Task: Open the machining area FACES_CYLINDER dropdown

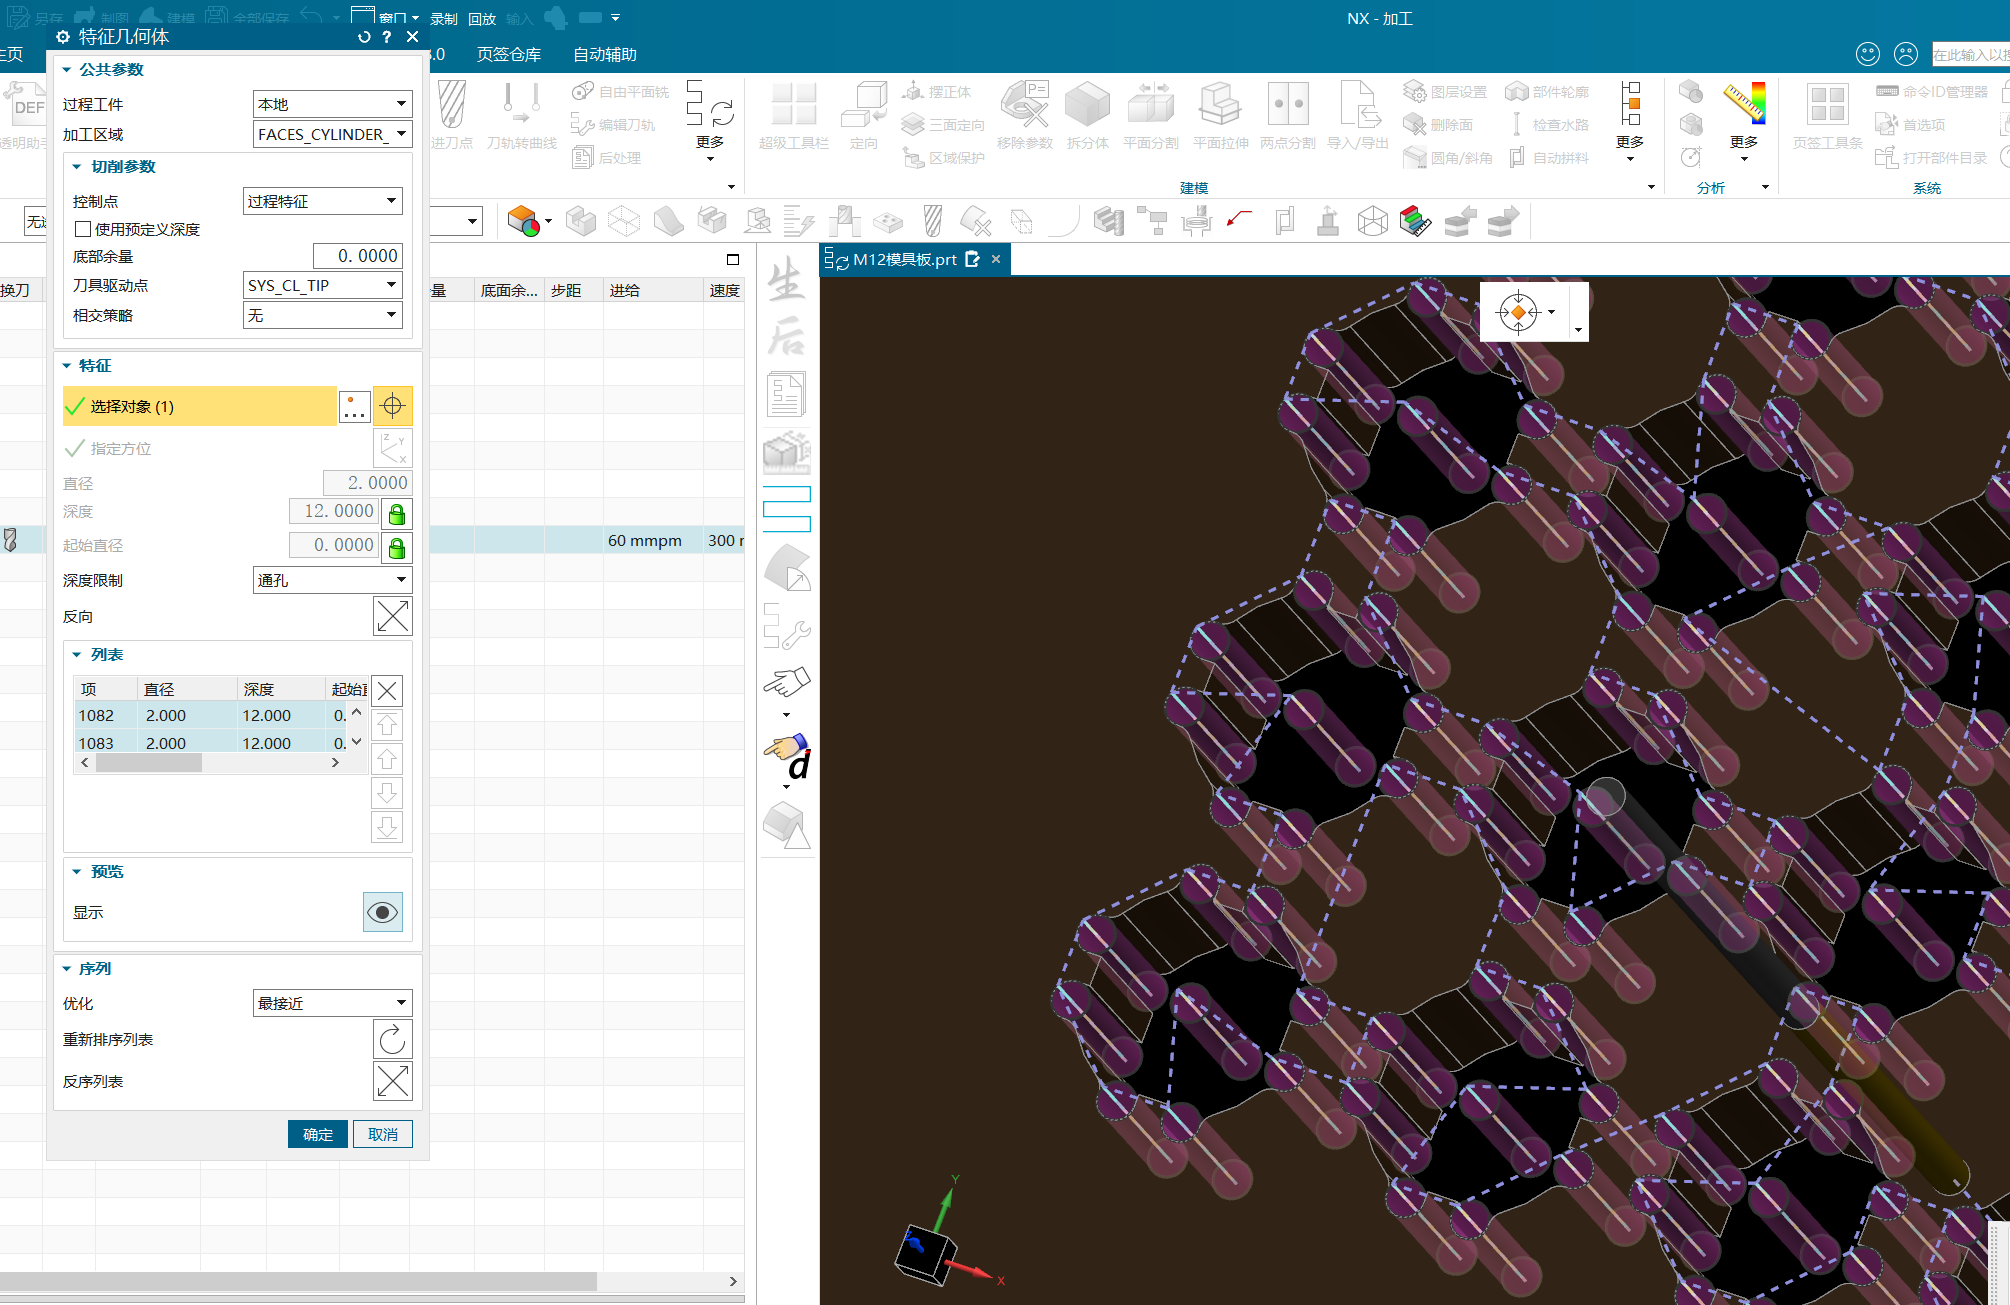Action: click(332, 134)
